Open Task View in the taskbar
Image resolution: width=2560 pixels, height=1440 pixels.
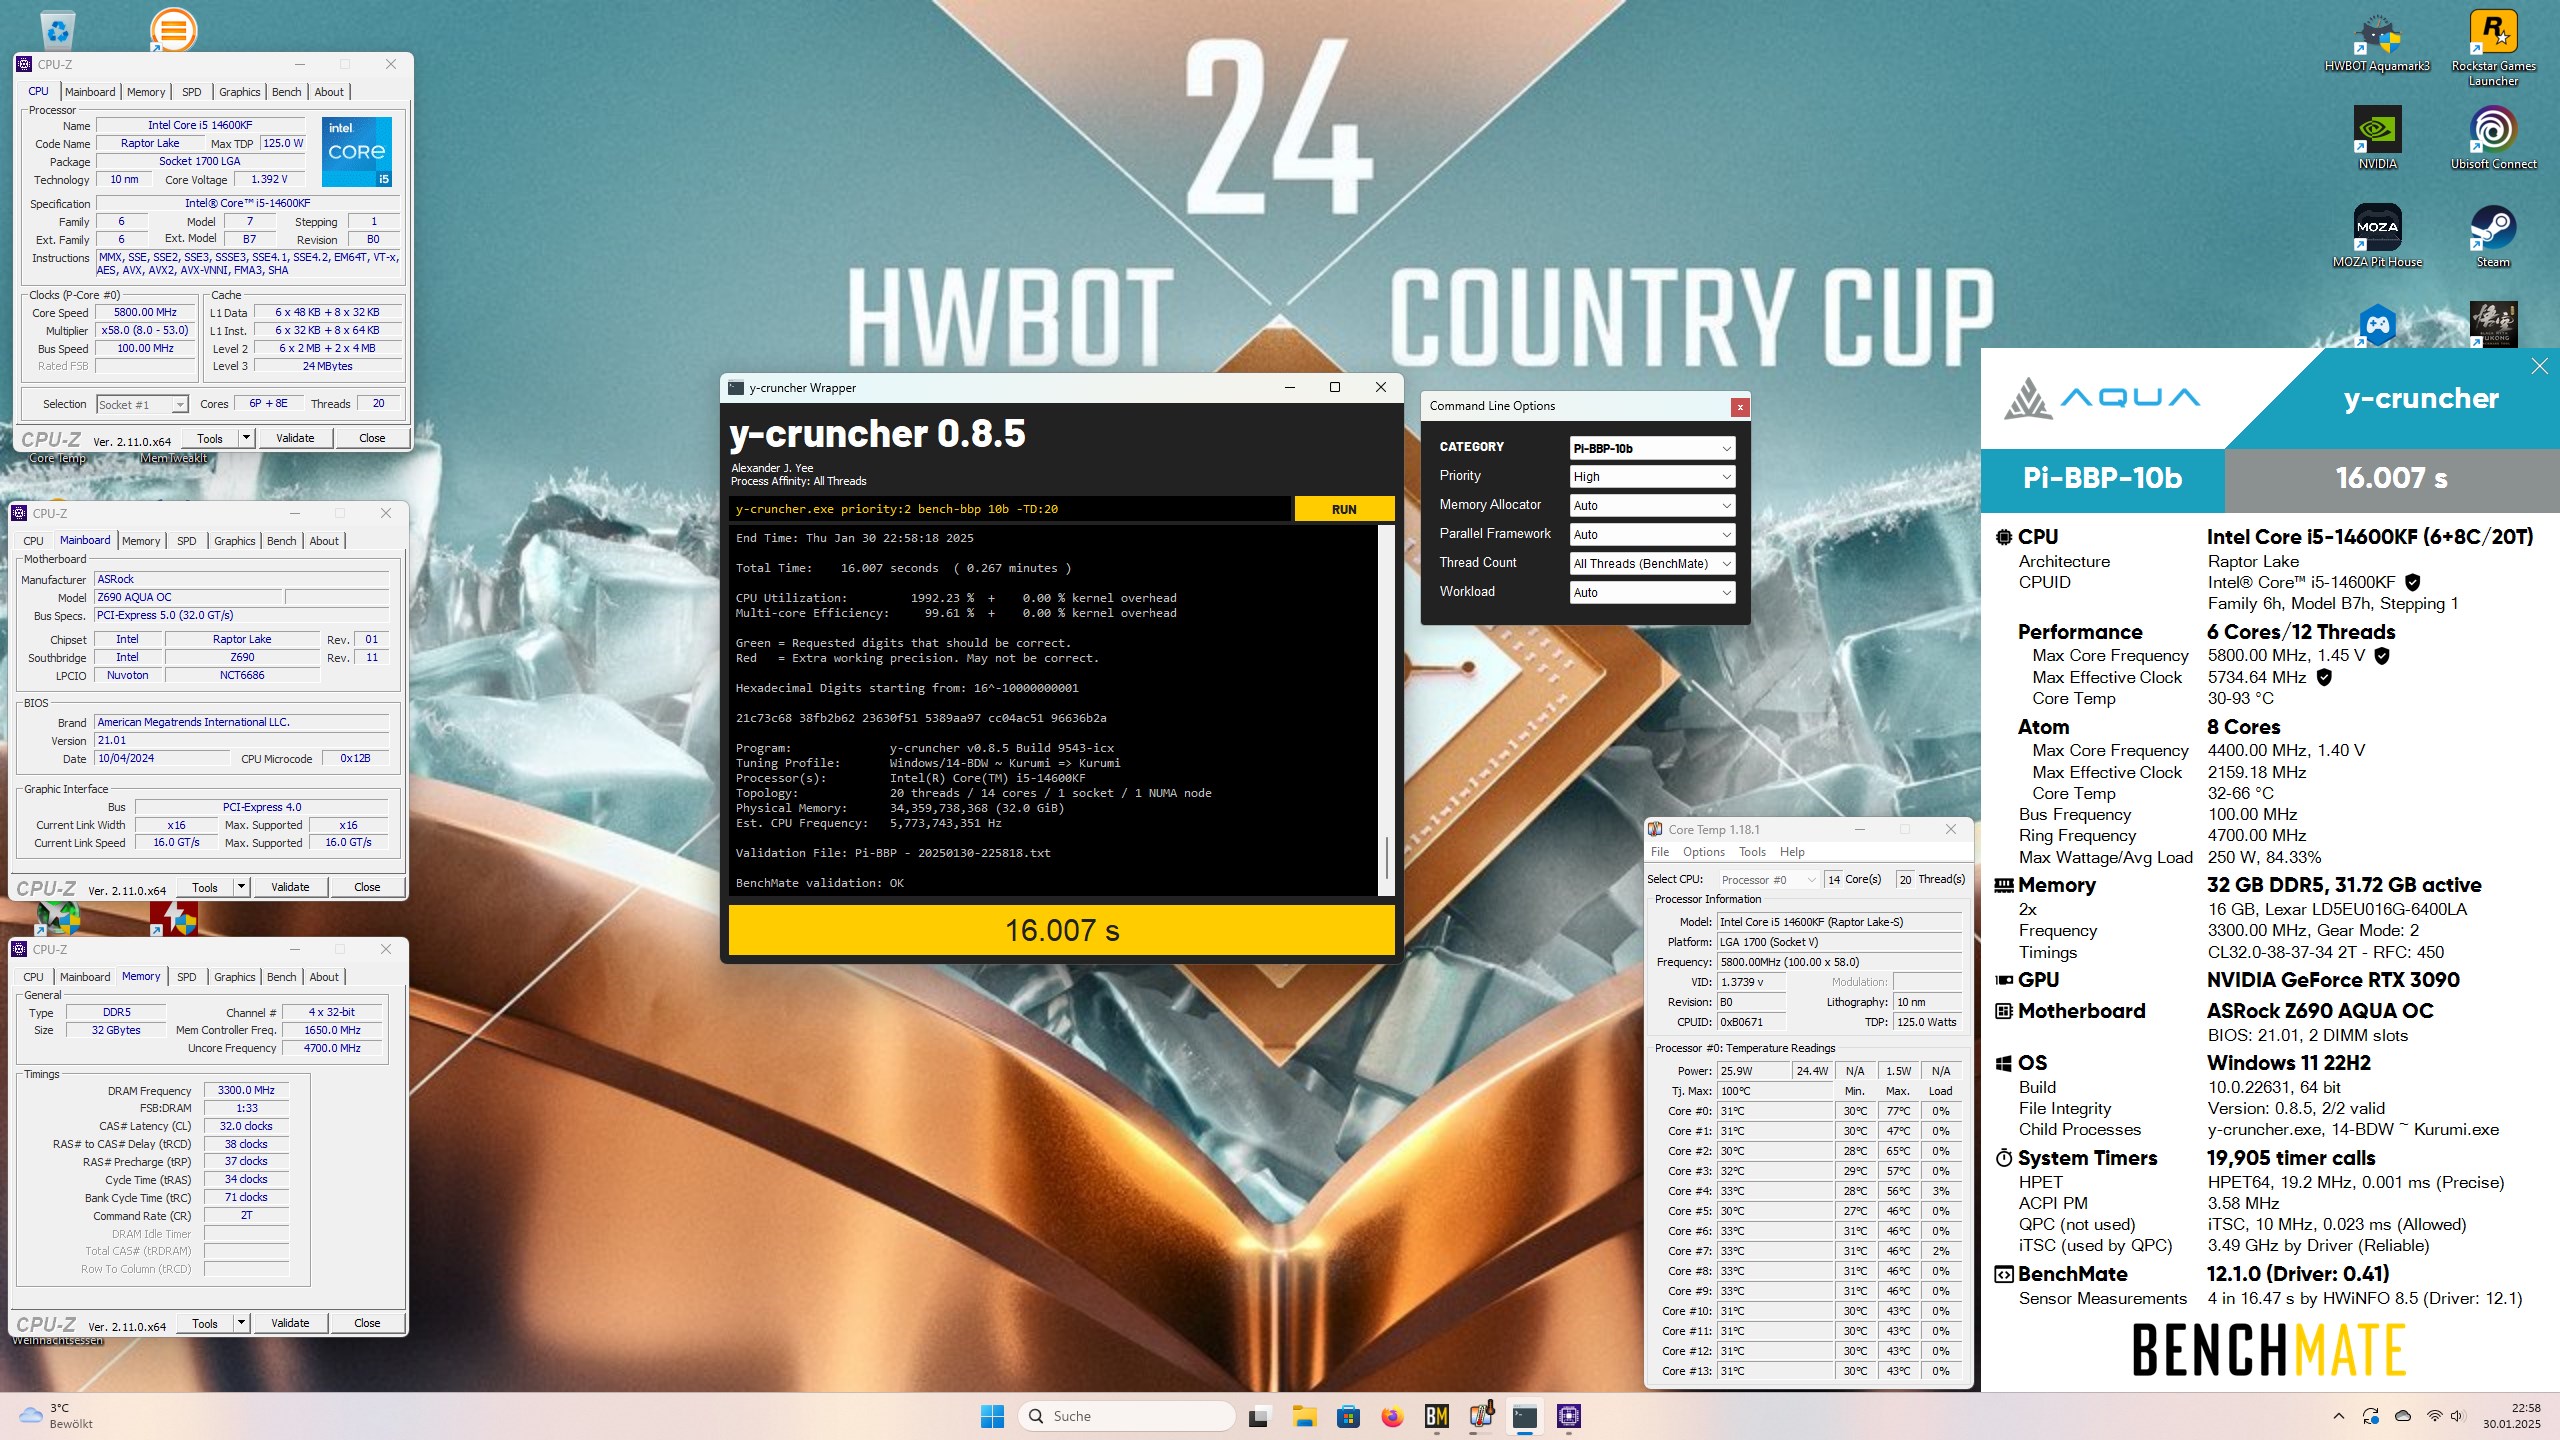tap(1259, 1416)
